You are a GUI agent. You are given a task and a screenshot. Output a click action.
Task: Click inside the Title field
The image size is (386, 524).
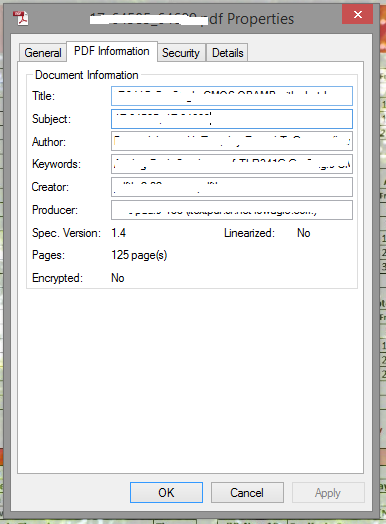click(x=232, y=96)
